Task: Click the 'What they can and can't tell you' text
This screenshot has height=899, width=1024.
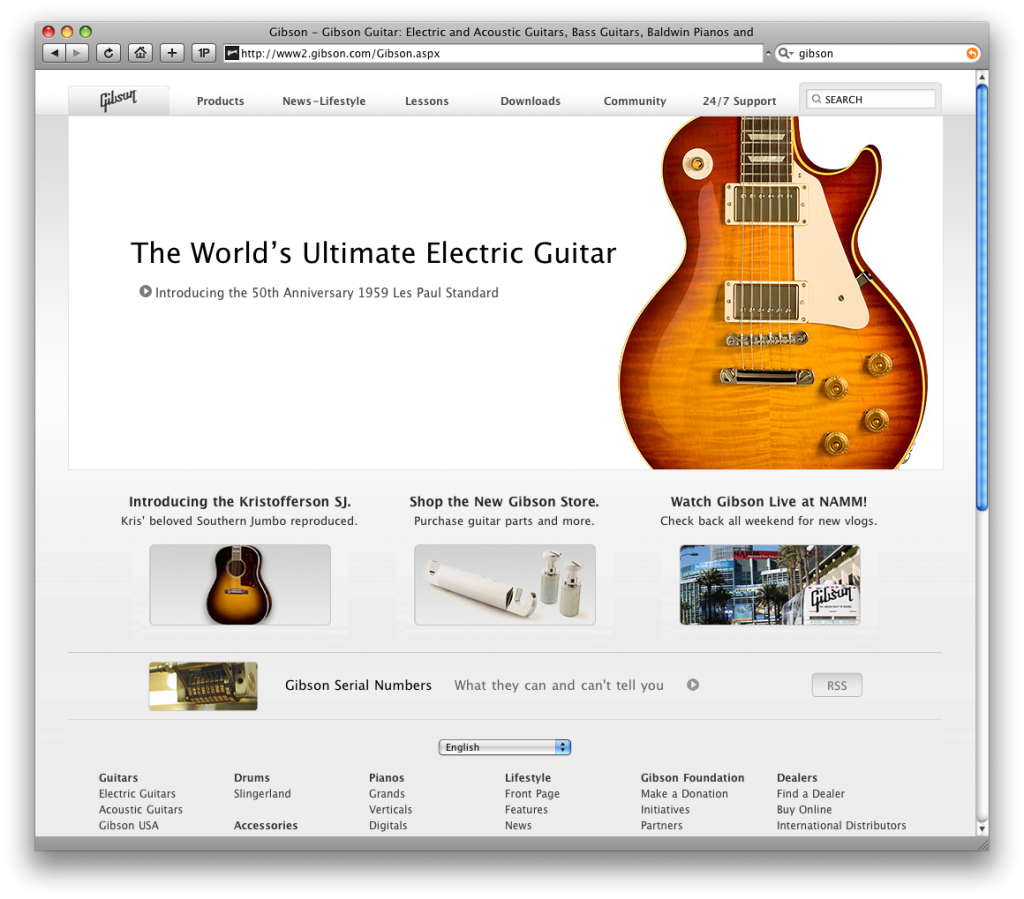Action: 559,685
